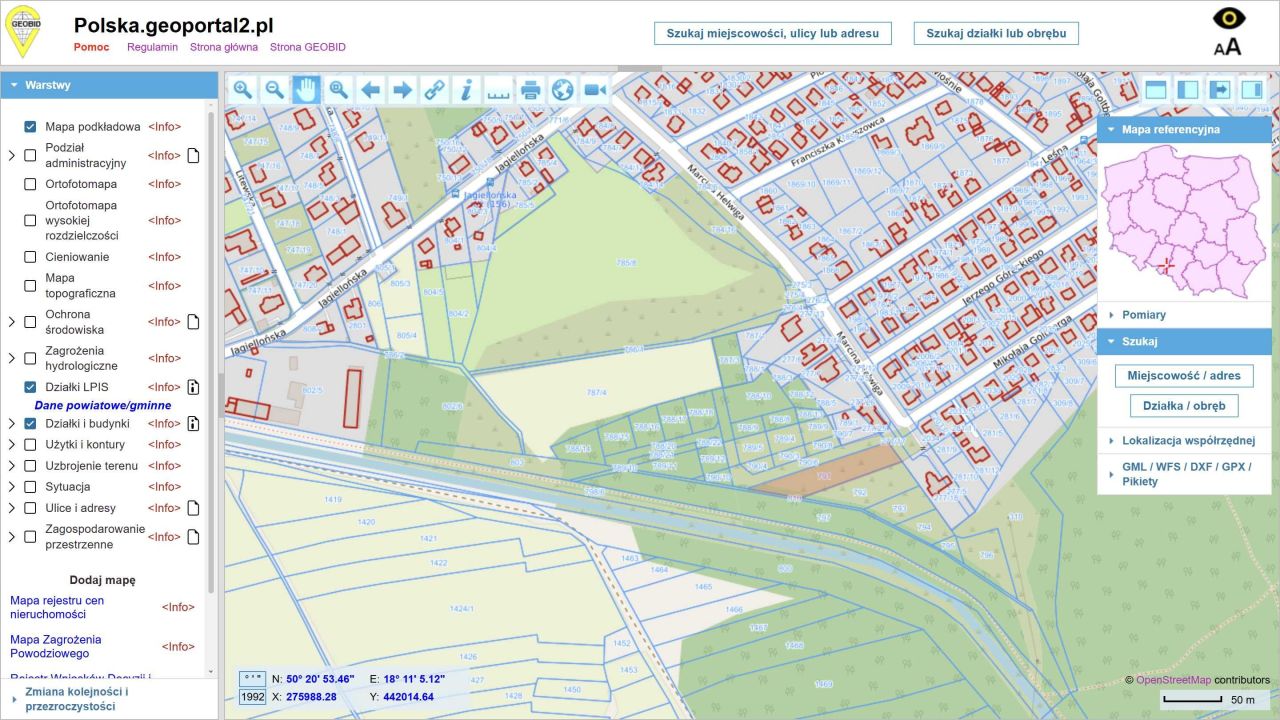Click the zoom-to-area magnifier tool
The height and width of the screenshot is (720, 1280).
tap(338, 89)
